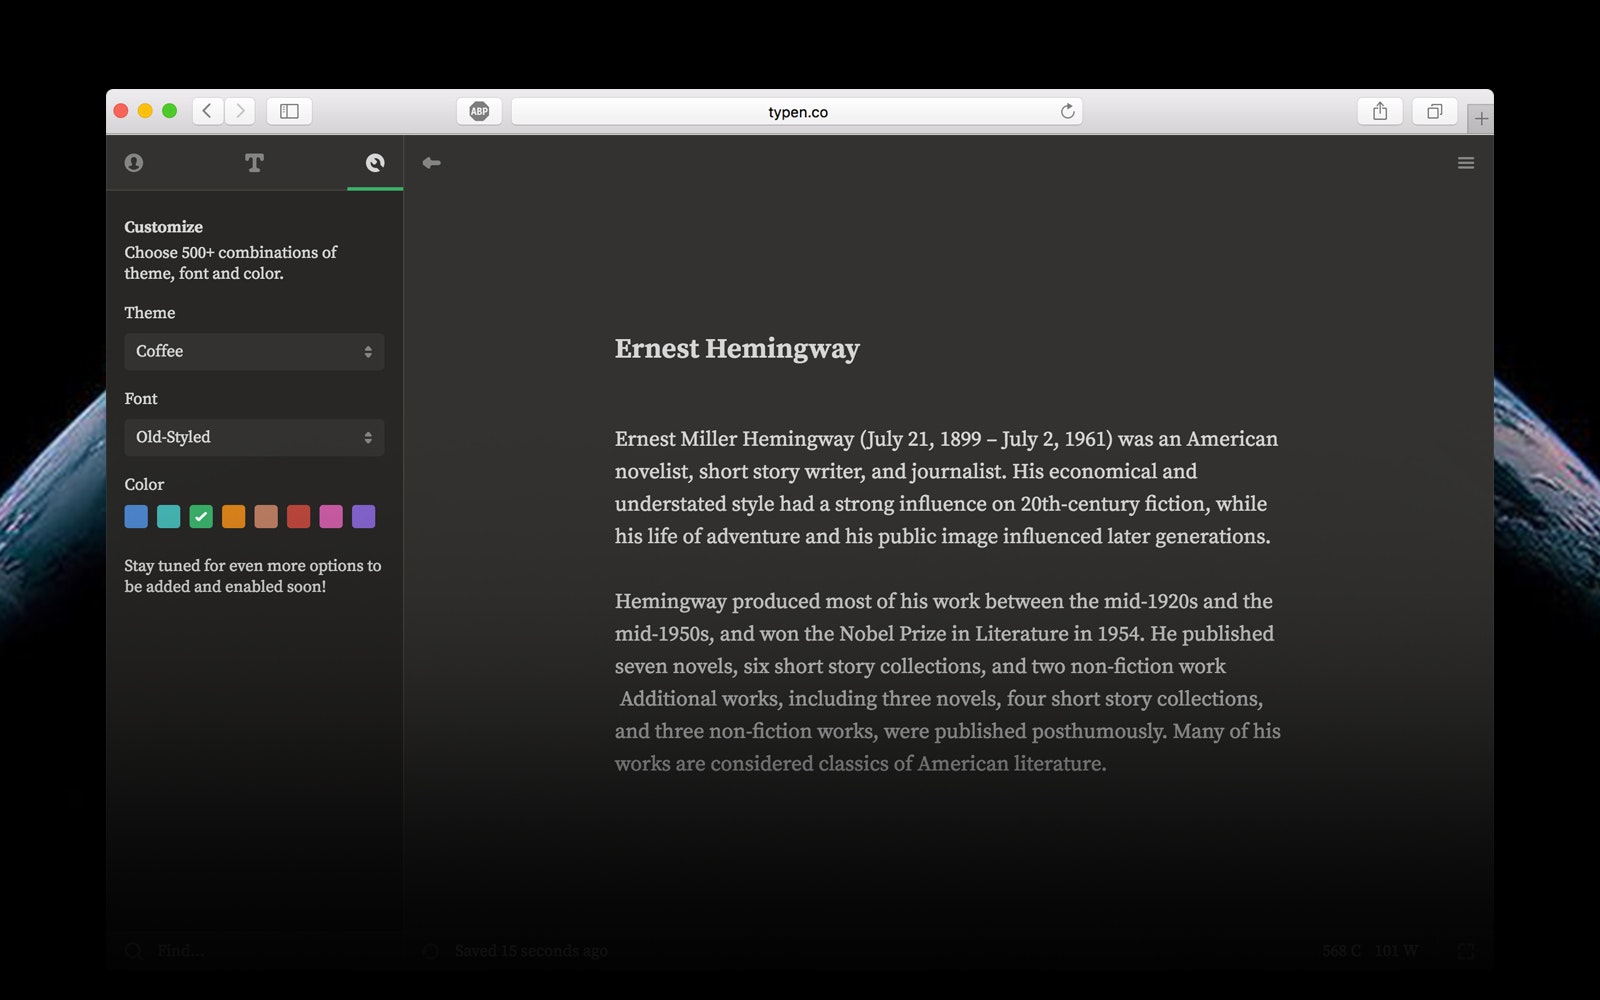1600x1000 pixels.
Task: Click the paragraph starting 'Ernest Miller Hemingway'
Action: point(947,487)
